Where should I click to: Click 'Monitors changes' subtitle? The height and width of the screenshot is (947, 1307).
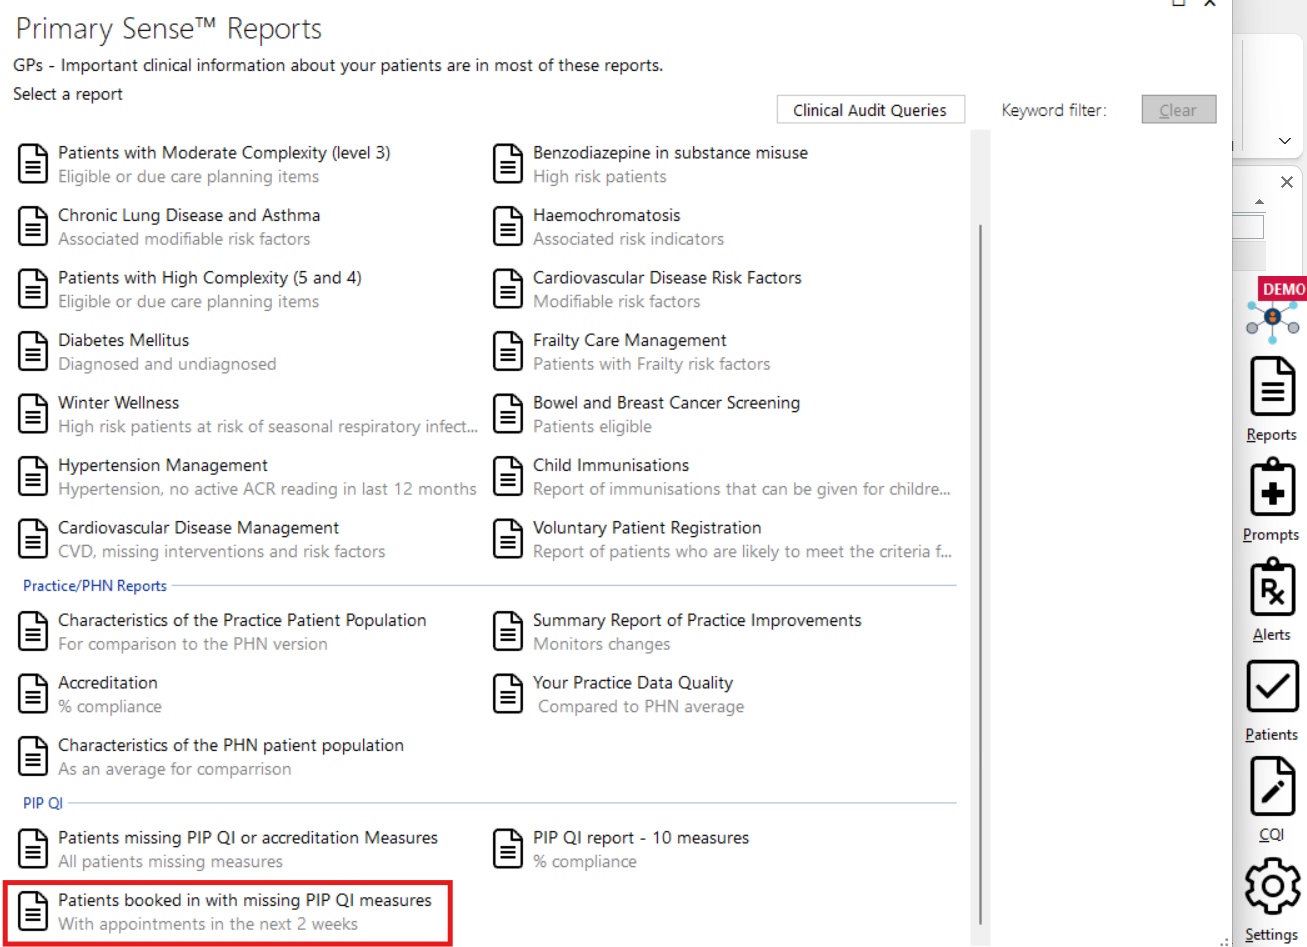[x=601, y=645]
